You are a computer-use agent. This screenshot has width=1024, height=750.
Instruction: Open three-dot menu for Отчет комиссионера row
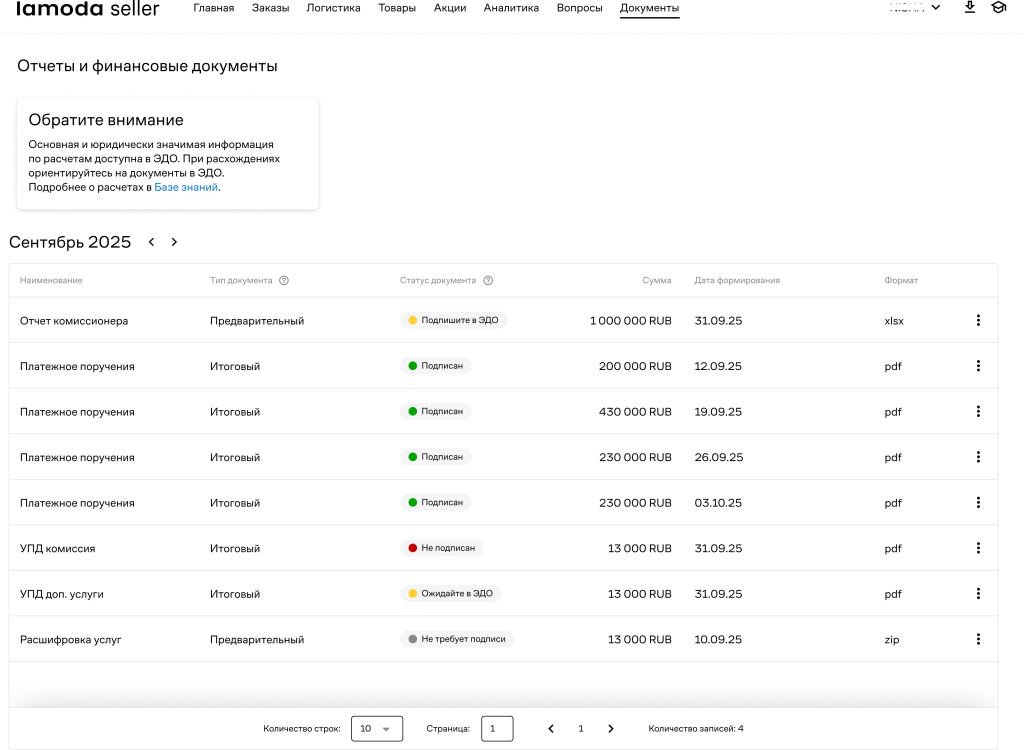[x=978, y=321]
